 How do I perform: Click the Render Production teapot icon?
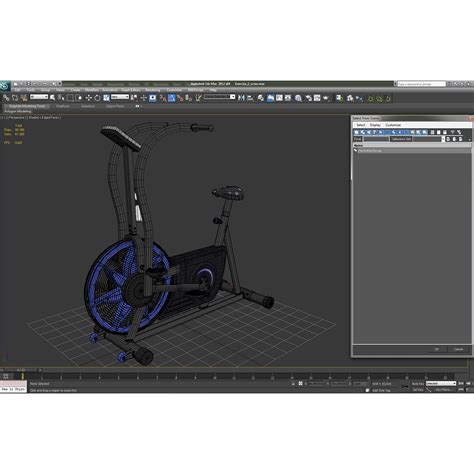326,98
